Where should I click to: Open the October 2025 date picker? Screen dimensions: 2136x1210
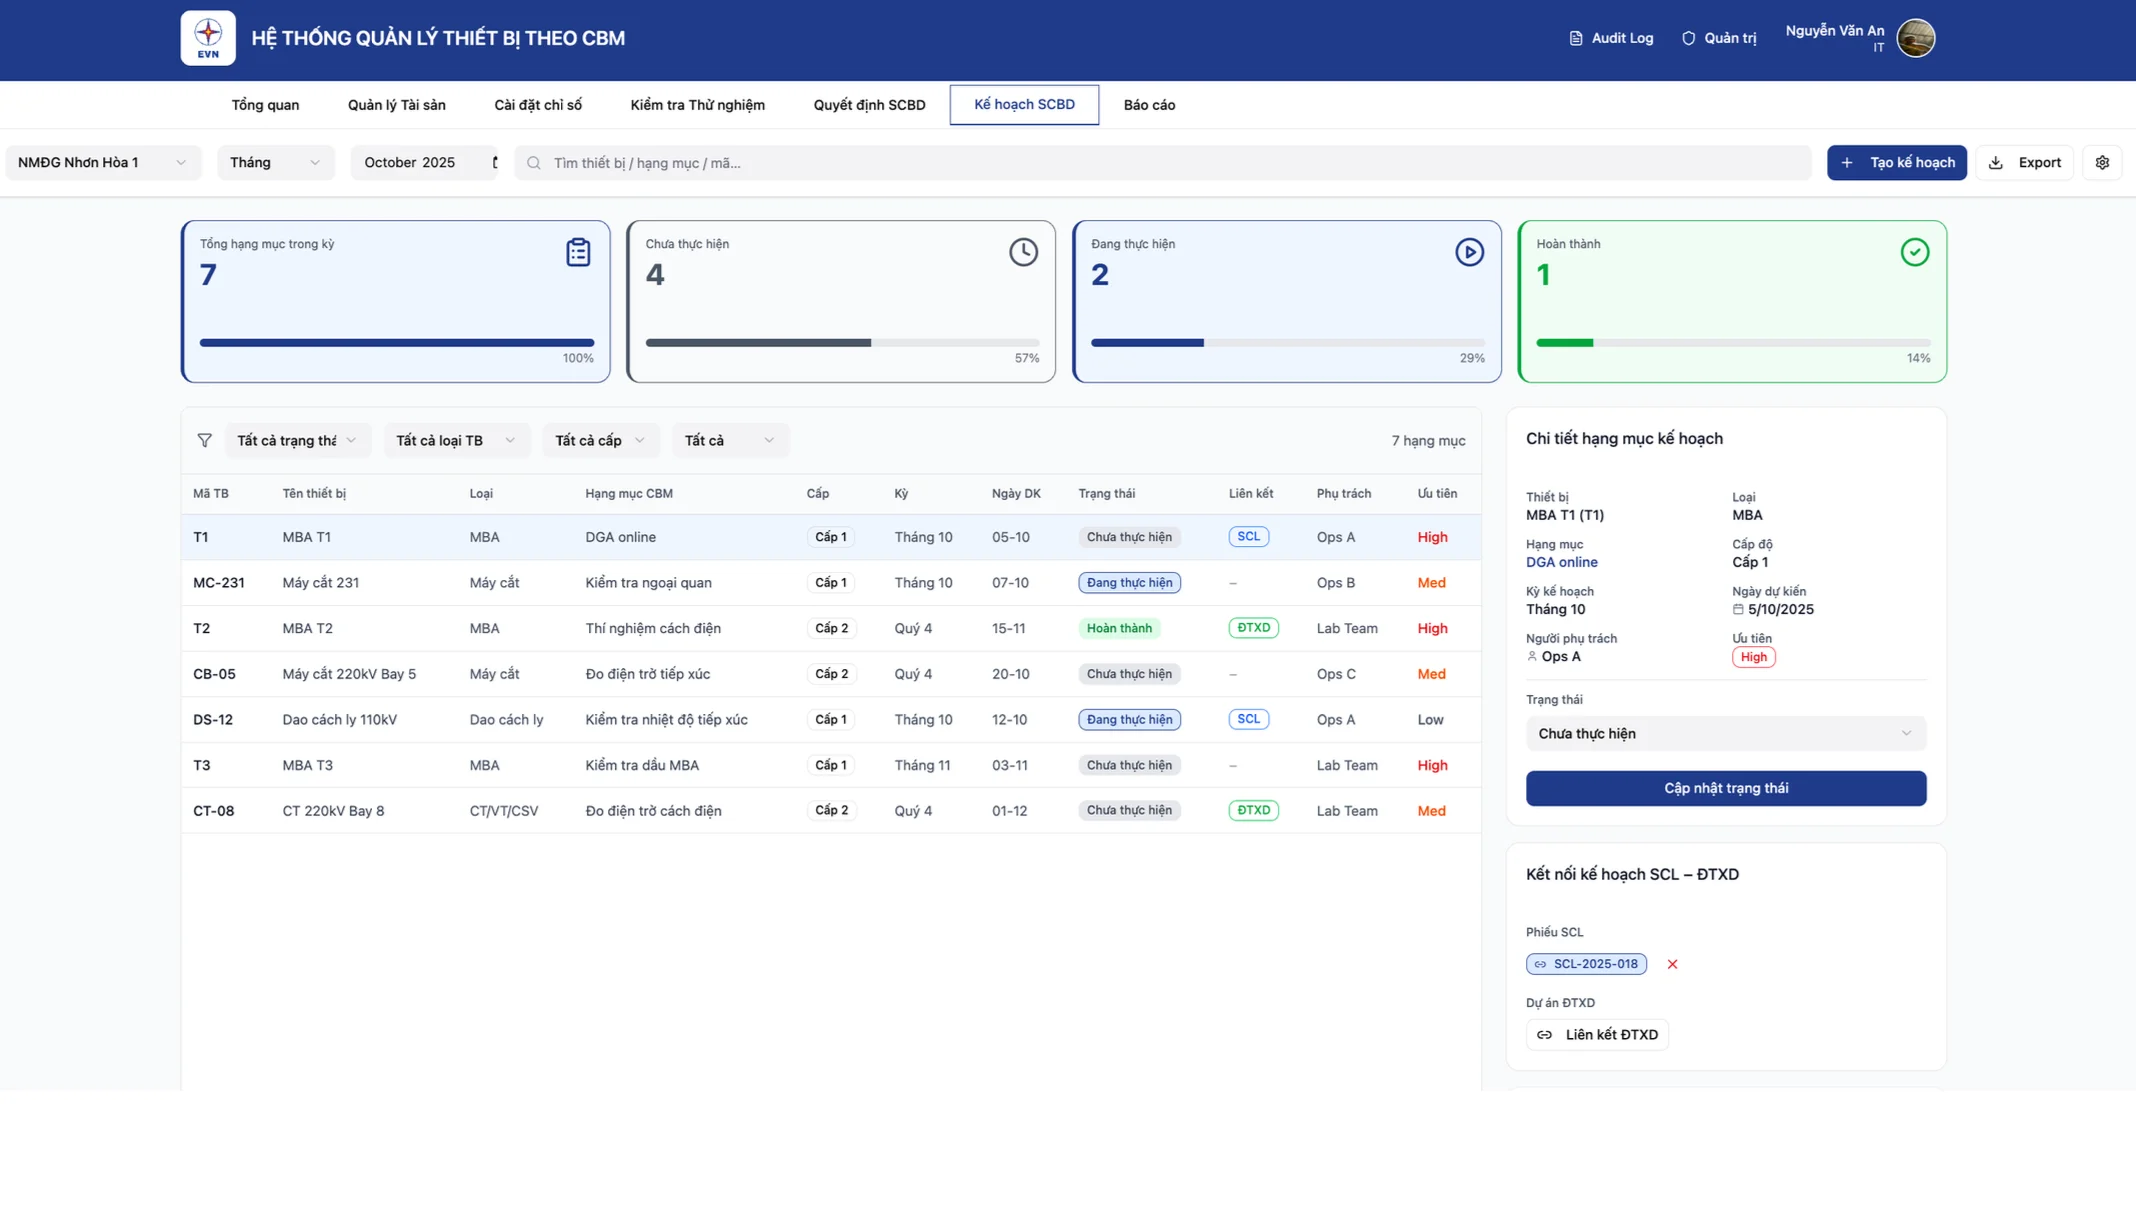(x=424, y=163)
